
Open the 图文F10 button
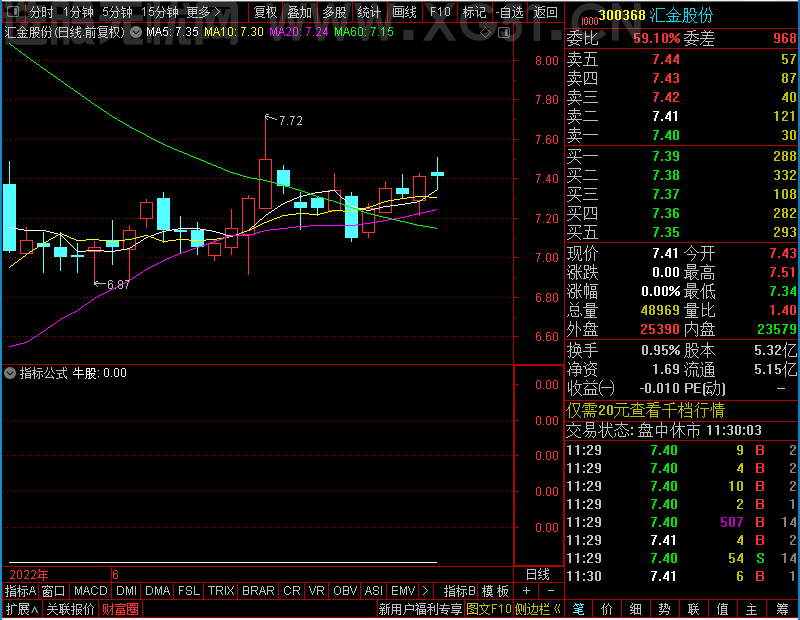coord(489,609)
